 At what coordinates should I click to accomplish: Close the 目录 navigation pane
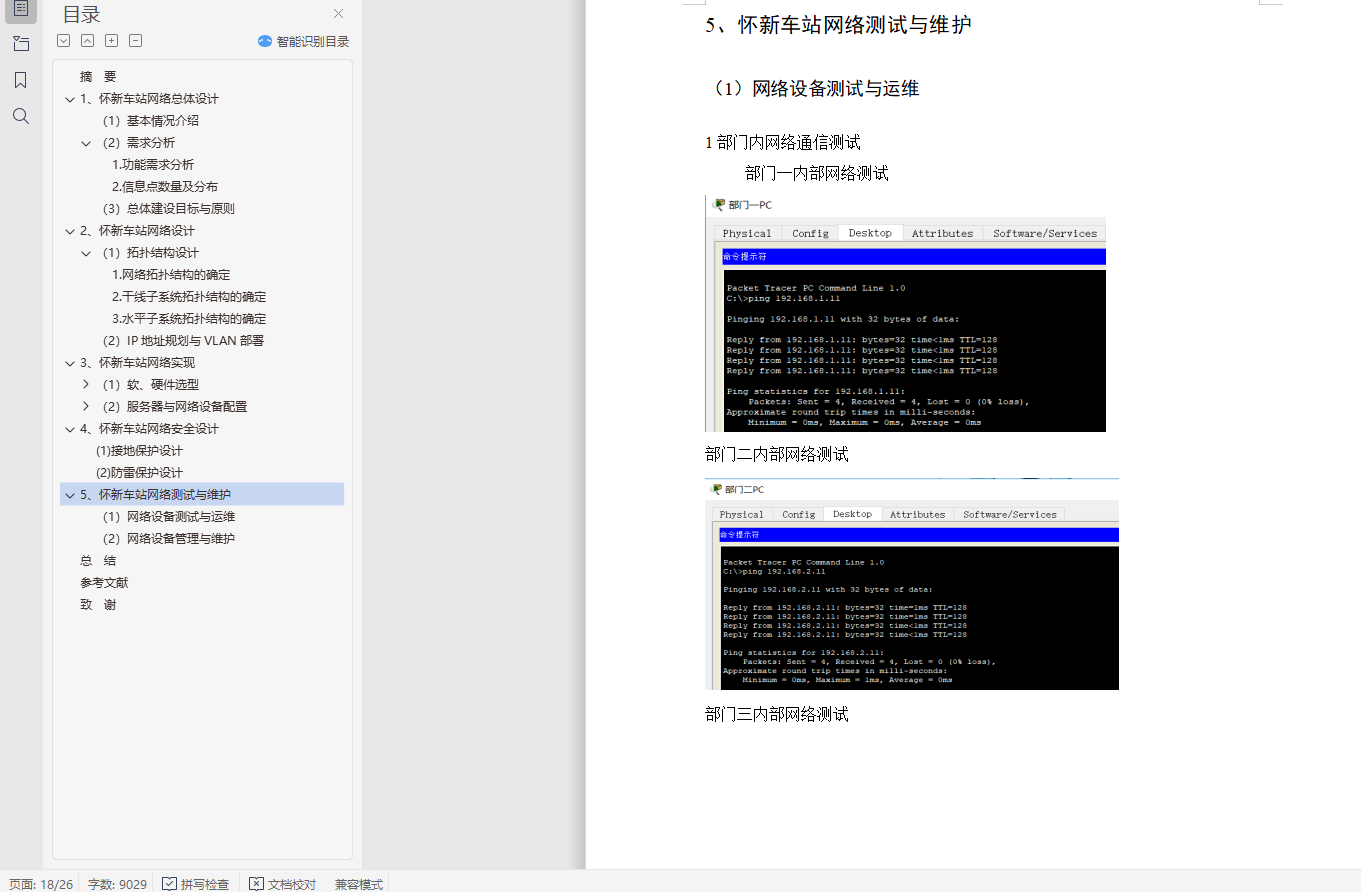click(338, 14)
